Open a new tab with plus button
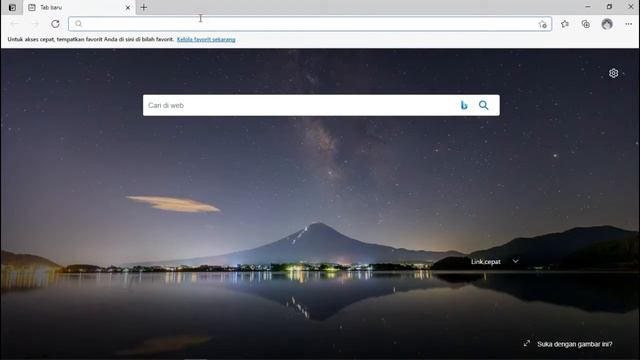 [144, 7]
